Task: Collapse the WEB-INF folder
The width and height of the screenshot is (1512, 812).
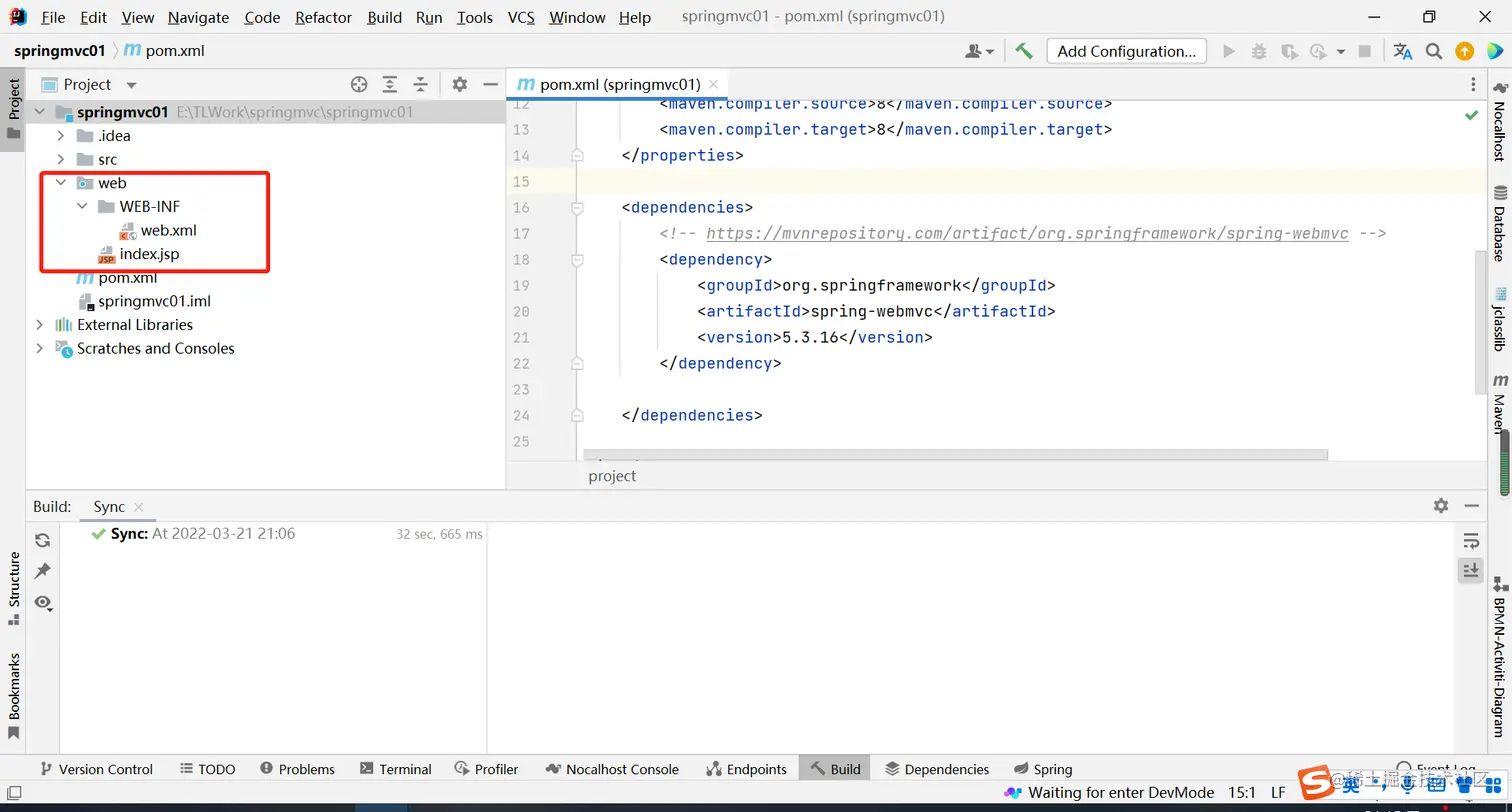Action: 82,206
